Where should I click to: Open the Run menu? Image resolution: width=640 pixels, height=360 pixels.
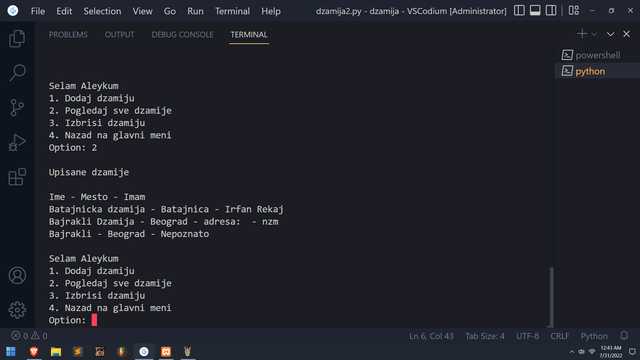pyautogui.click(x=195, y=11)
